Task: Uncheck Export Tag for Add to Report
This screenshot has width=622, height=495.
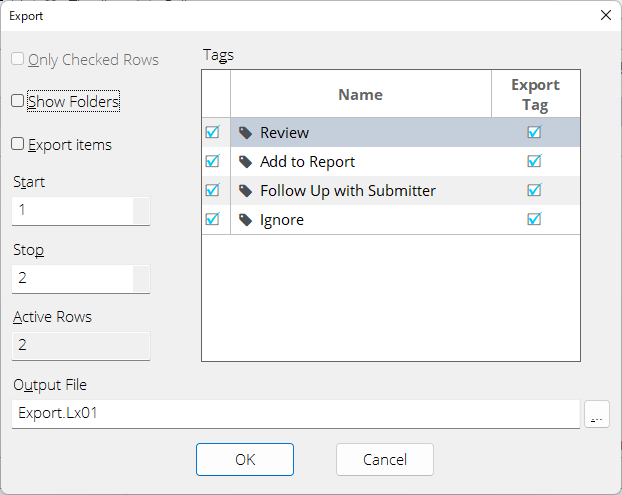Action: [x=534, y=161]
